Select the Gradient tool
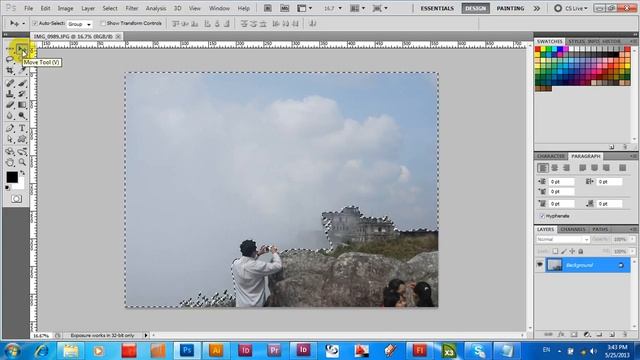The height and width of the screenshot is (360, 640). click(x=22, y=105)
